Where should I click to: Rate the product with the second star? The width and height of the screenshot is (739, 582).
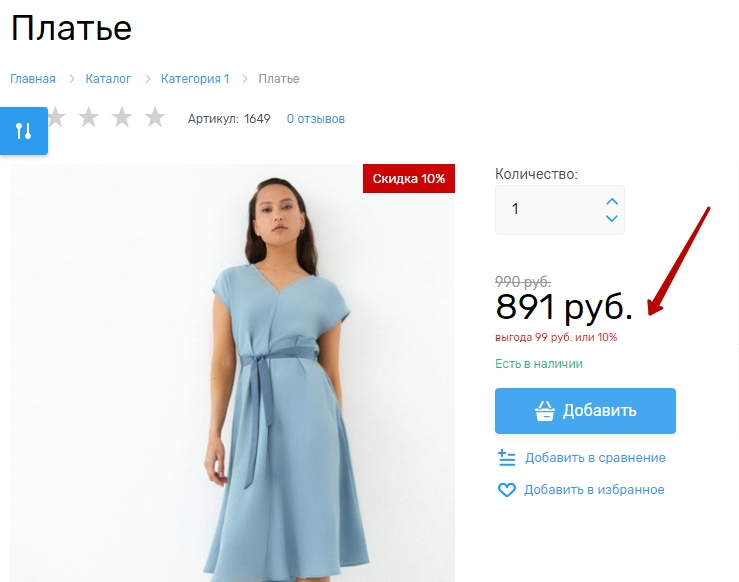[x=56, y=117]
